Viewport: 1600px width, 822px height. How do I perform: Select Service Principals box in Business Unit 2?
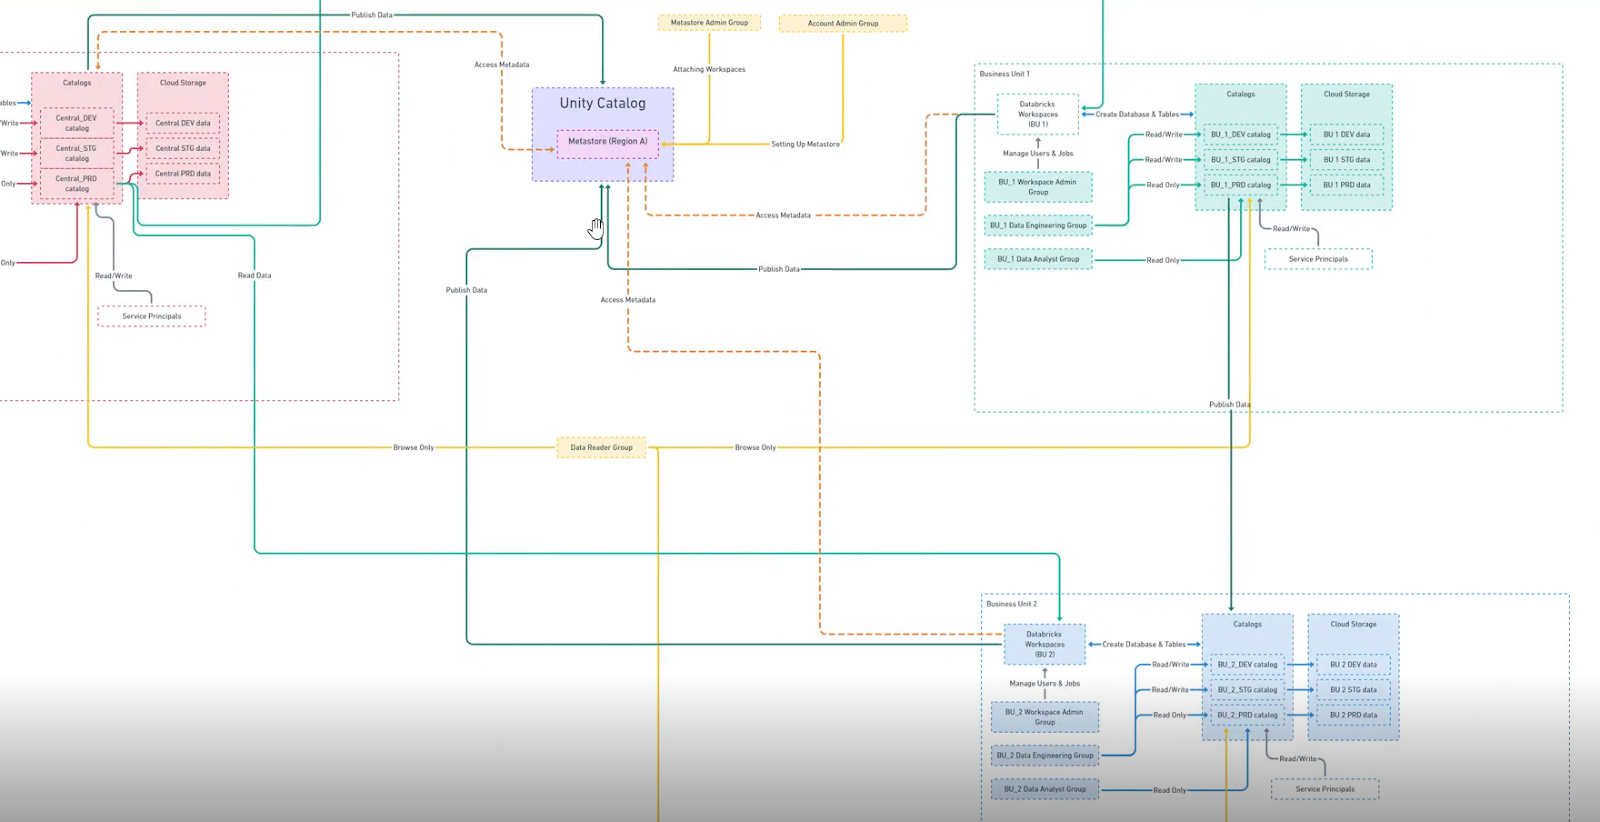(1325, 789)
